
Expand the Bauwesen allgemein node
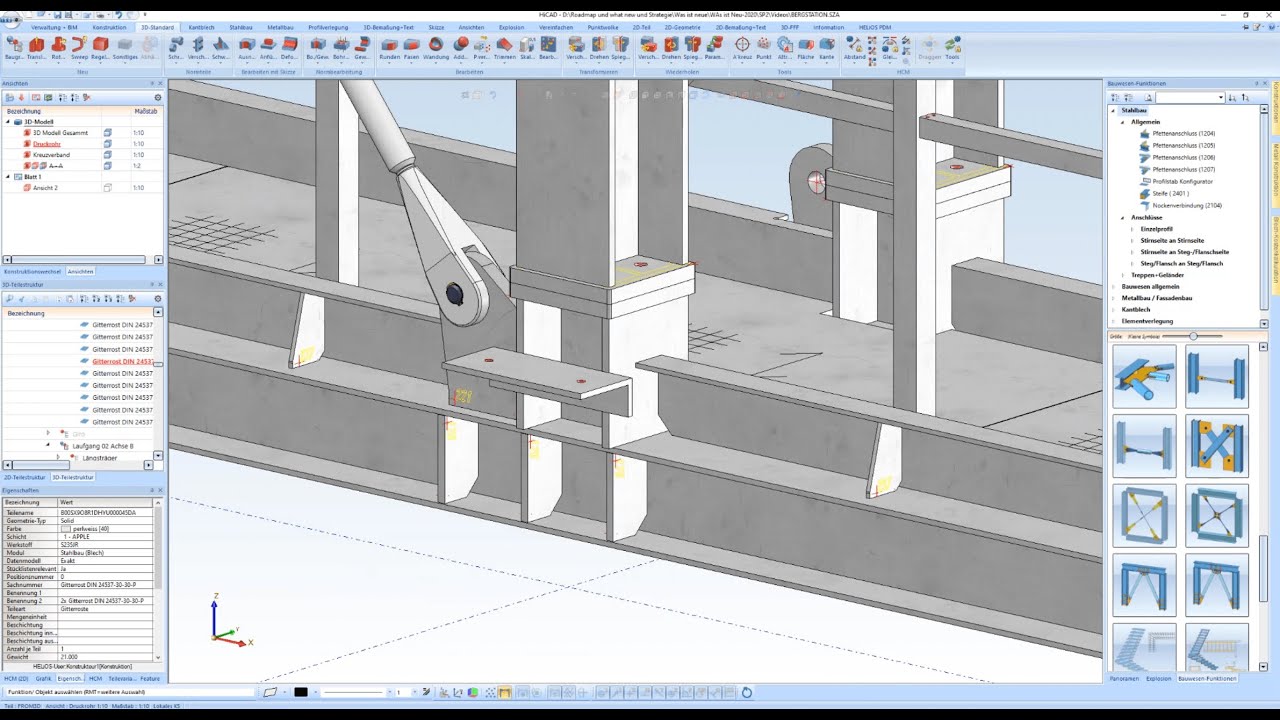tap(1113, 286)
